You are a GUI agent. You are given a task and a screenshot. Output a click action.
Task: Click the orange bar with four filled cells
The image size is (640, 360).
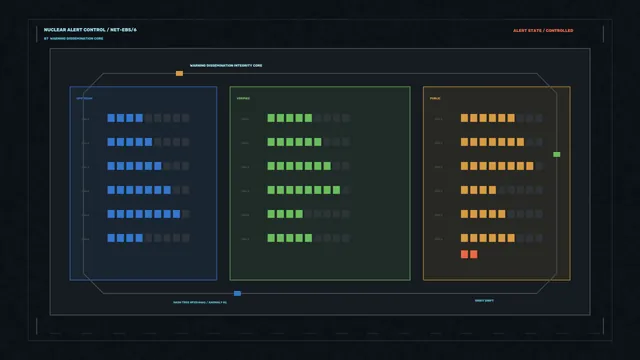(502, 190)
